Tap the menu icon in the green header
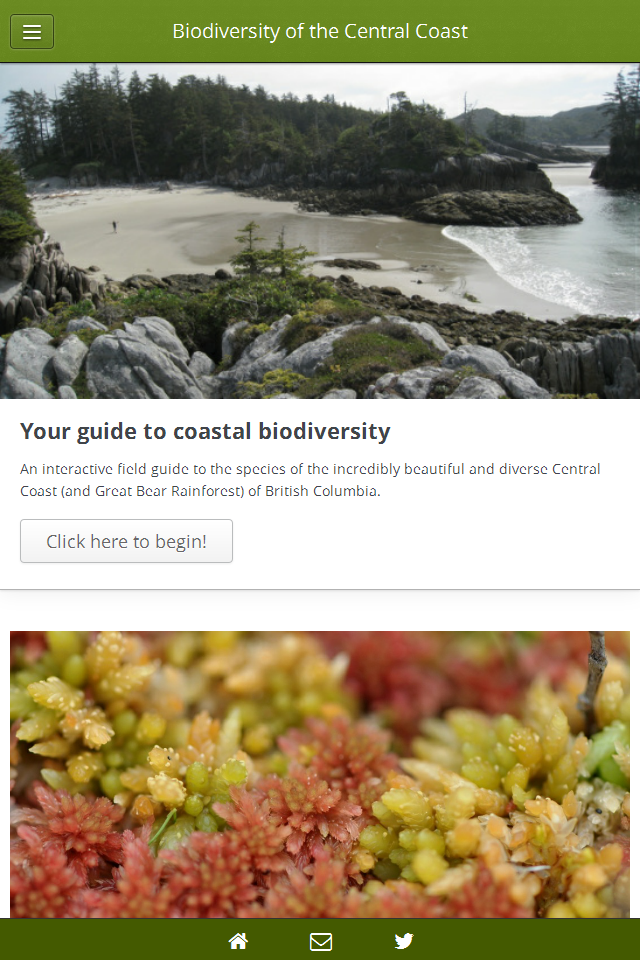 pos(32,31)
